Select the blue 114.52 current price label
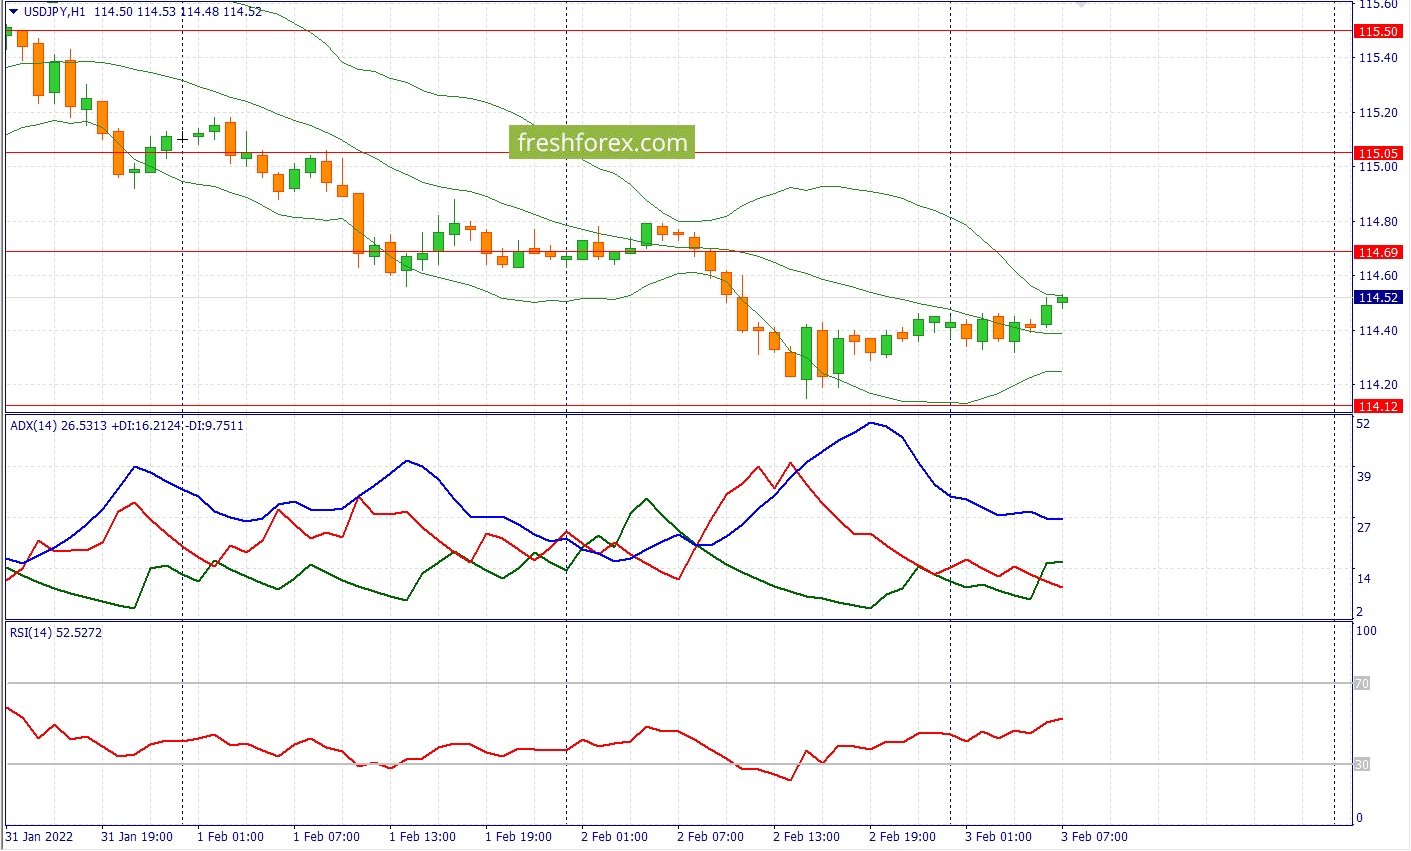Viewport: 1411px width, 851px height. 1377,297
